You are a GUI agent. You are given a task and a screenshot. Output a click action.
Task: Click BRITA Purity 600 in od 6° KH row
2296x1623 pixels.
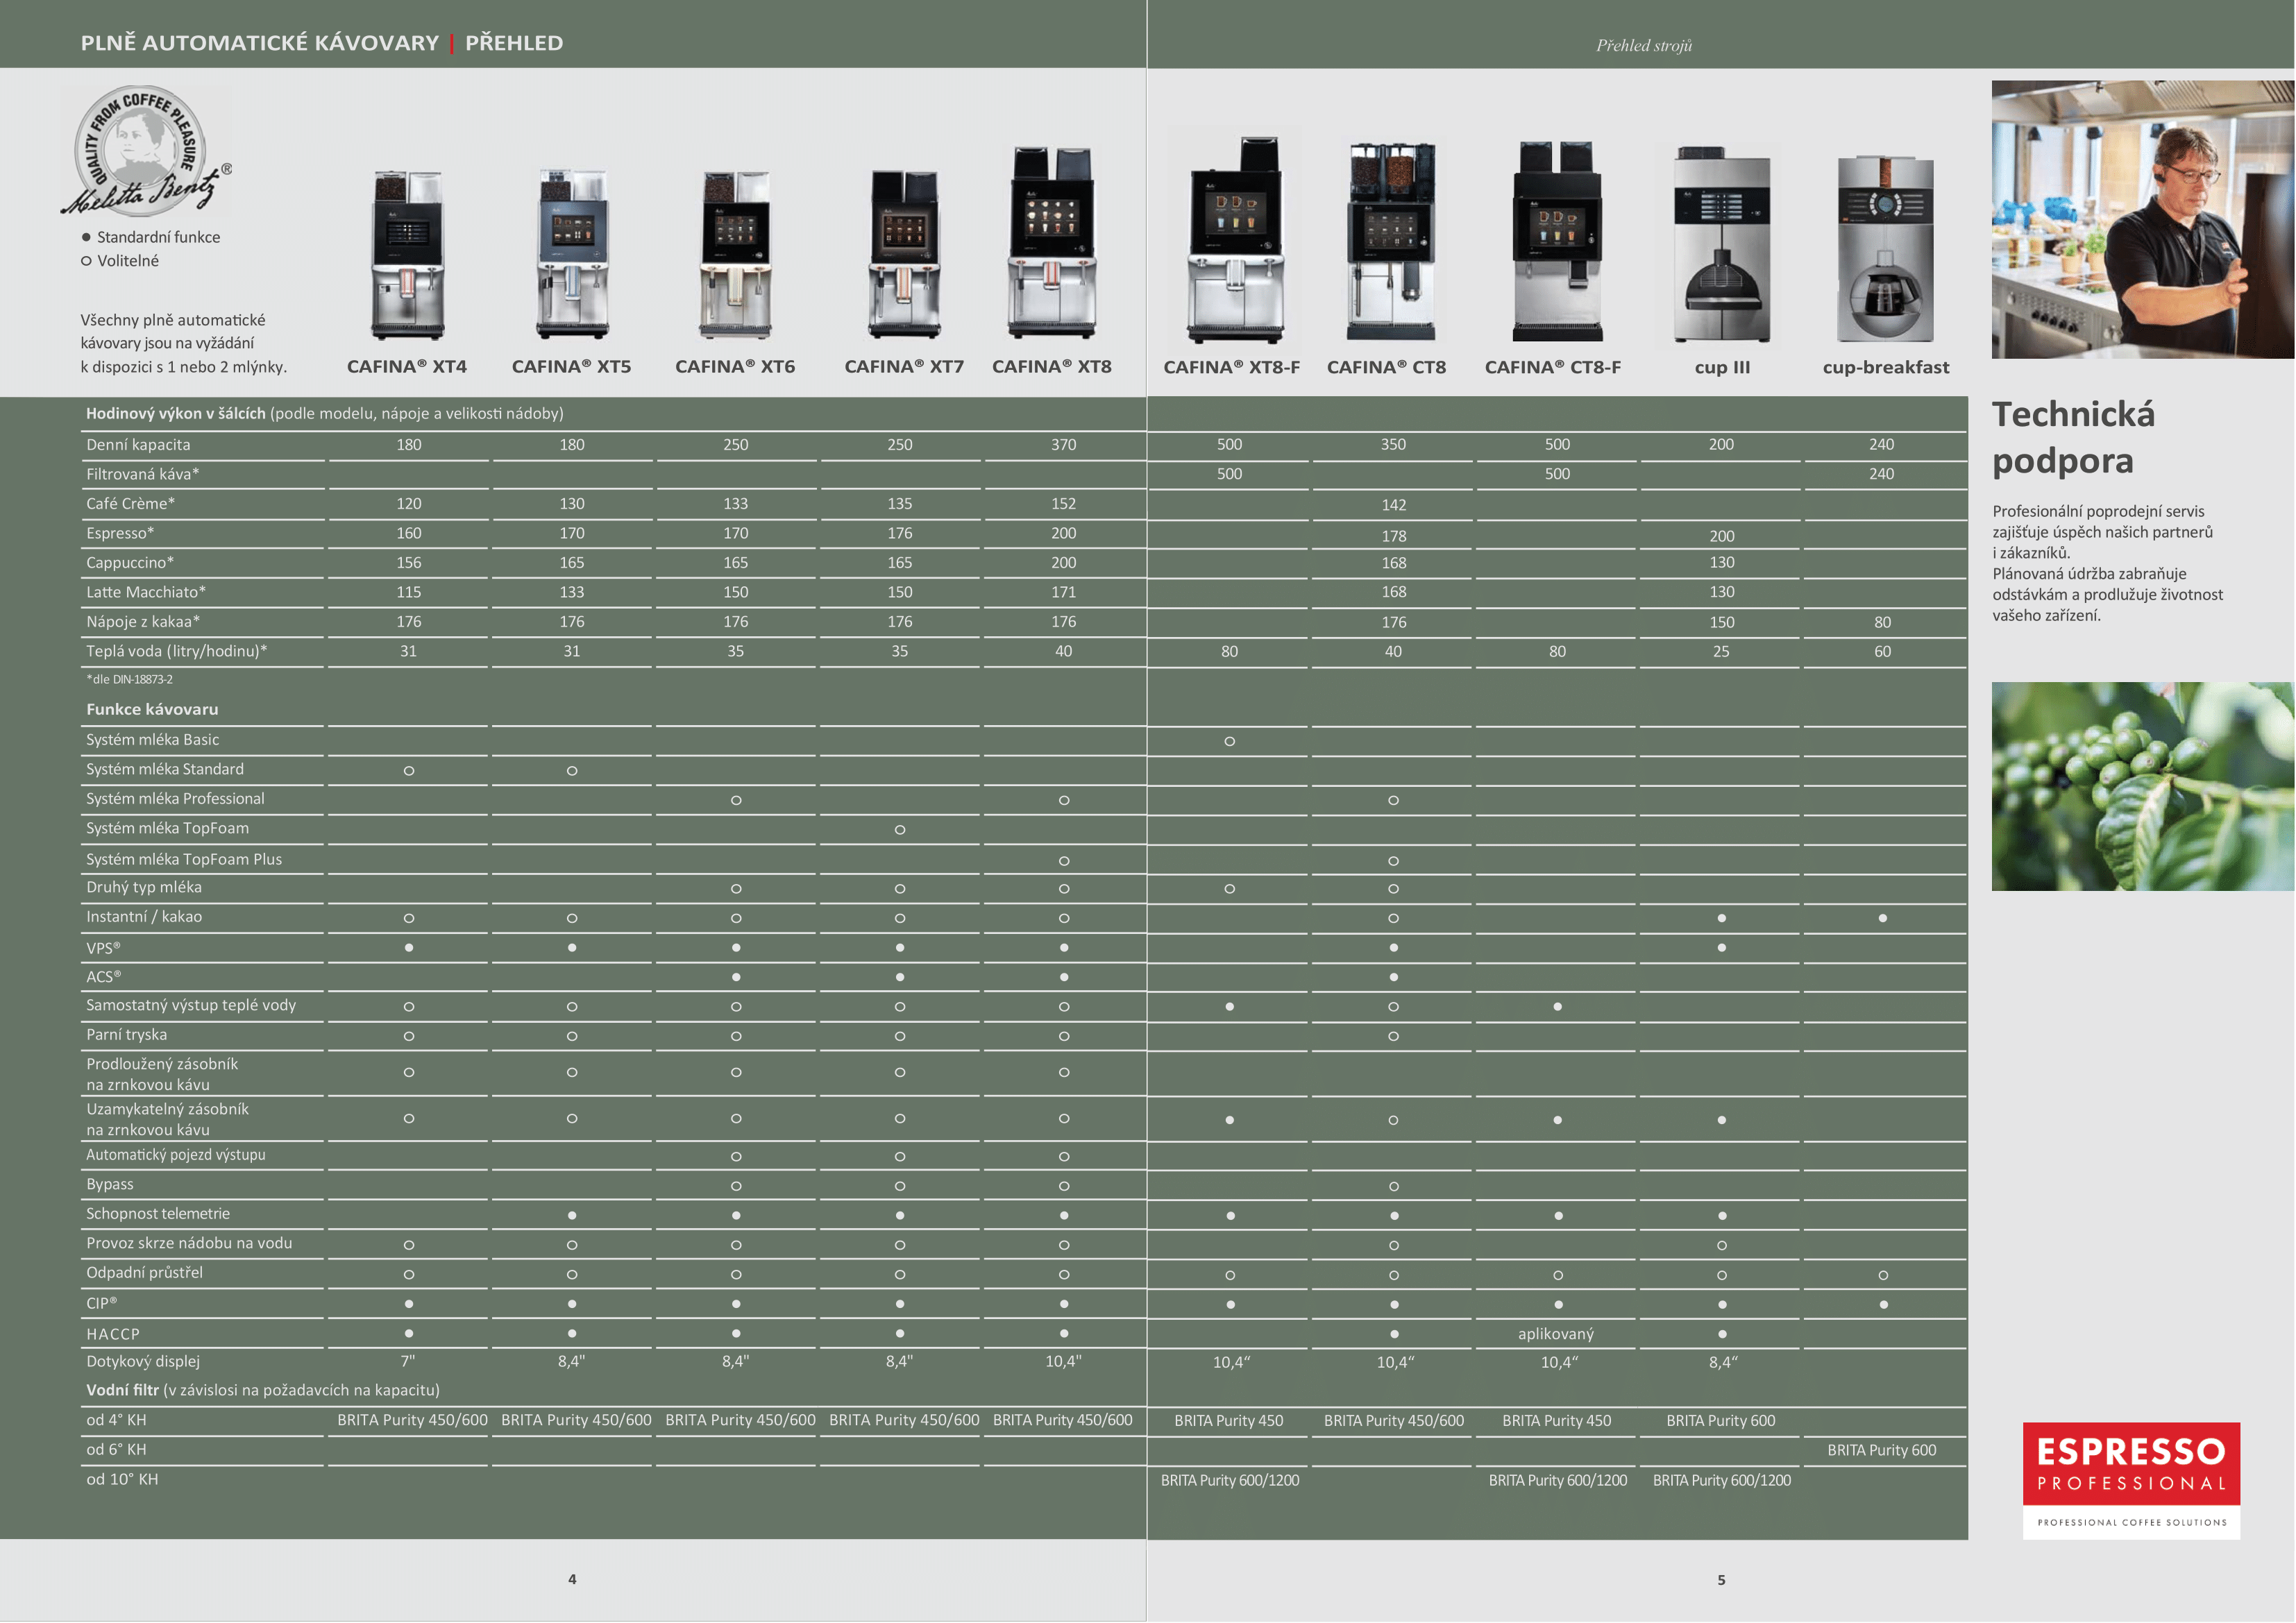pyautogui.click(x=1882, y=1450)
